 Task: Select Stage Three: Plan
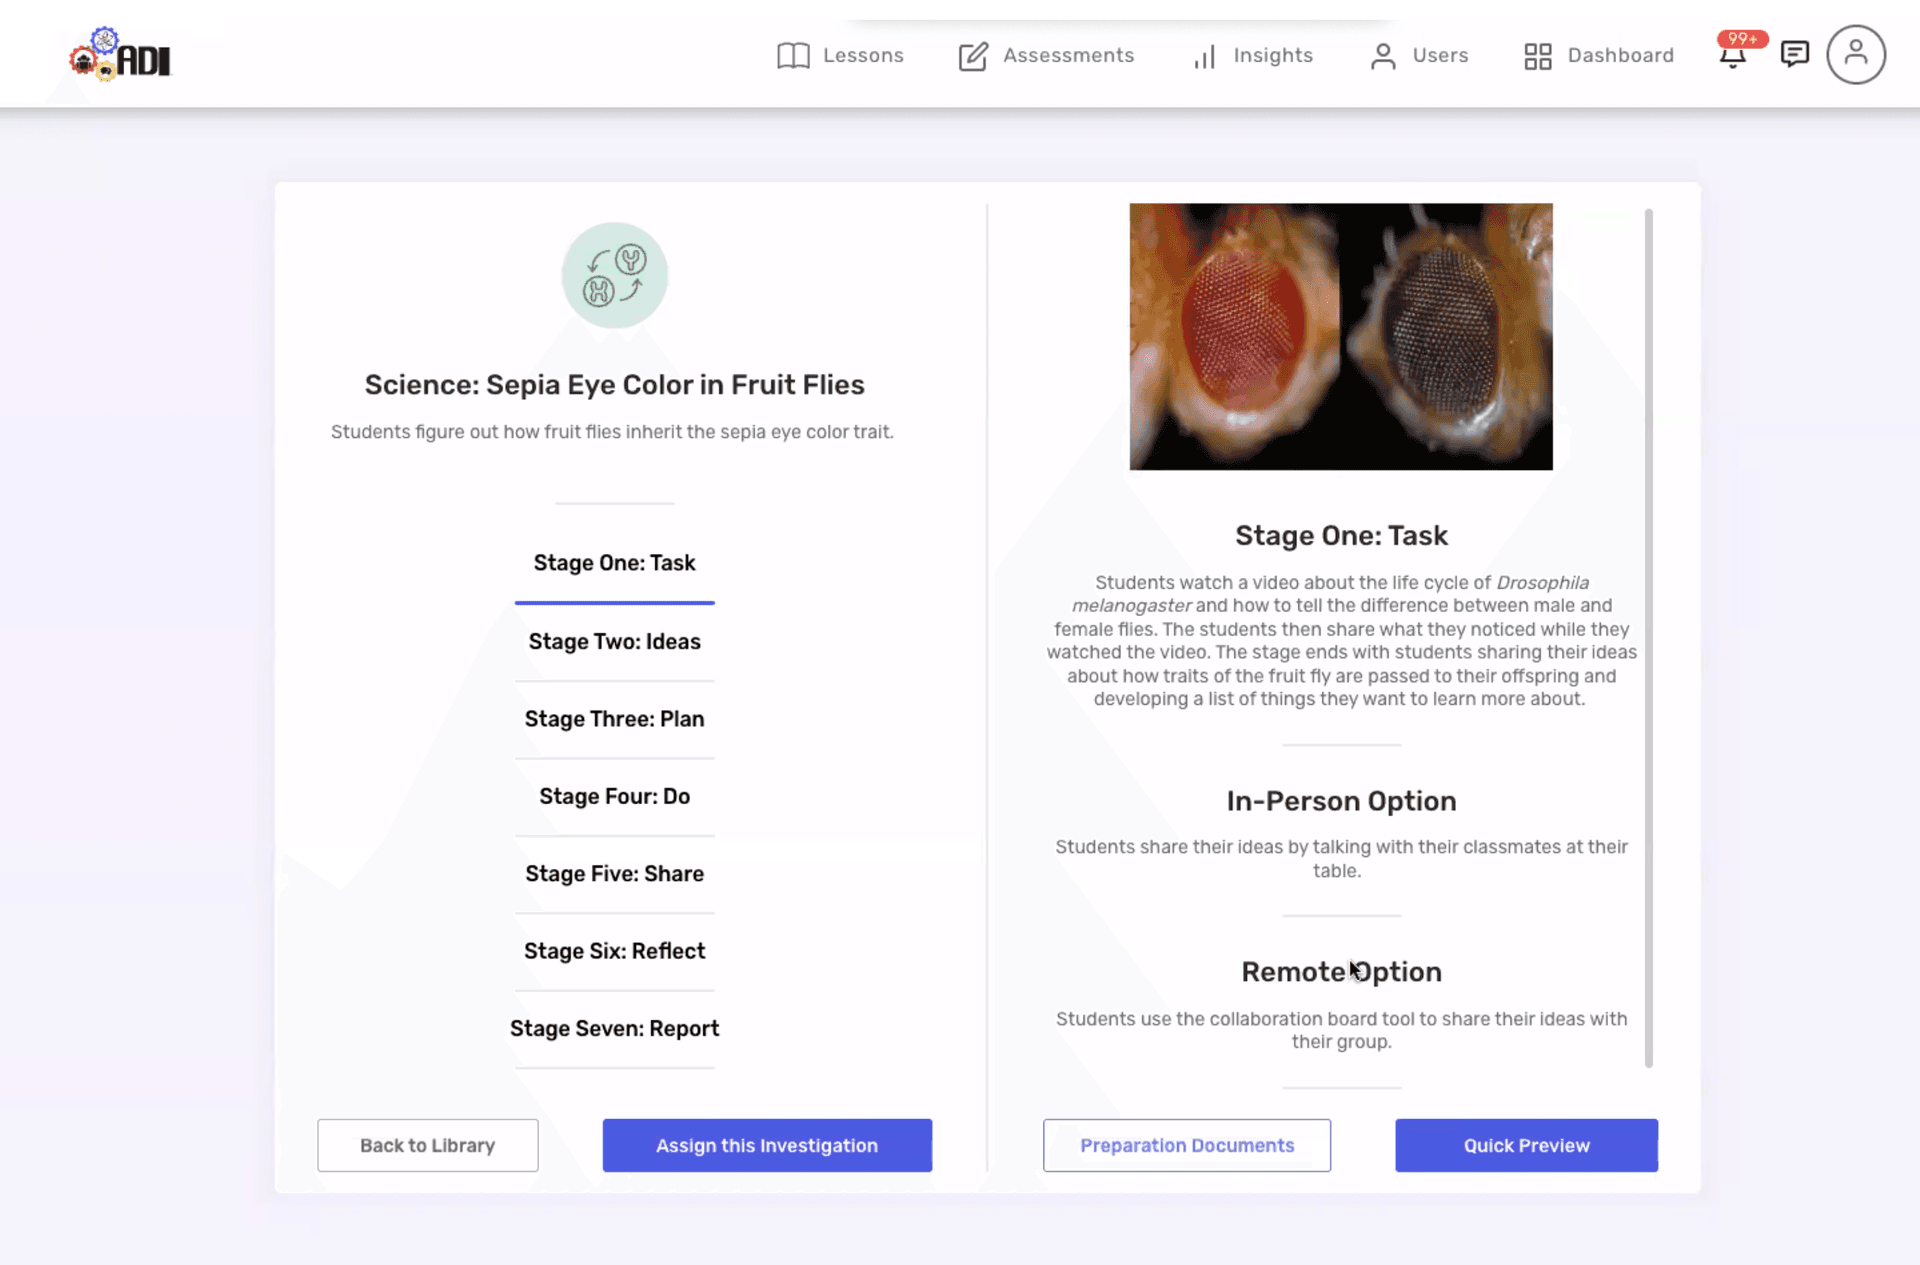pyautogui.click(x=614, y=718)
